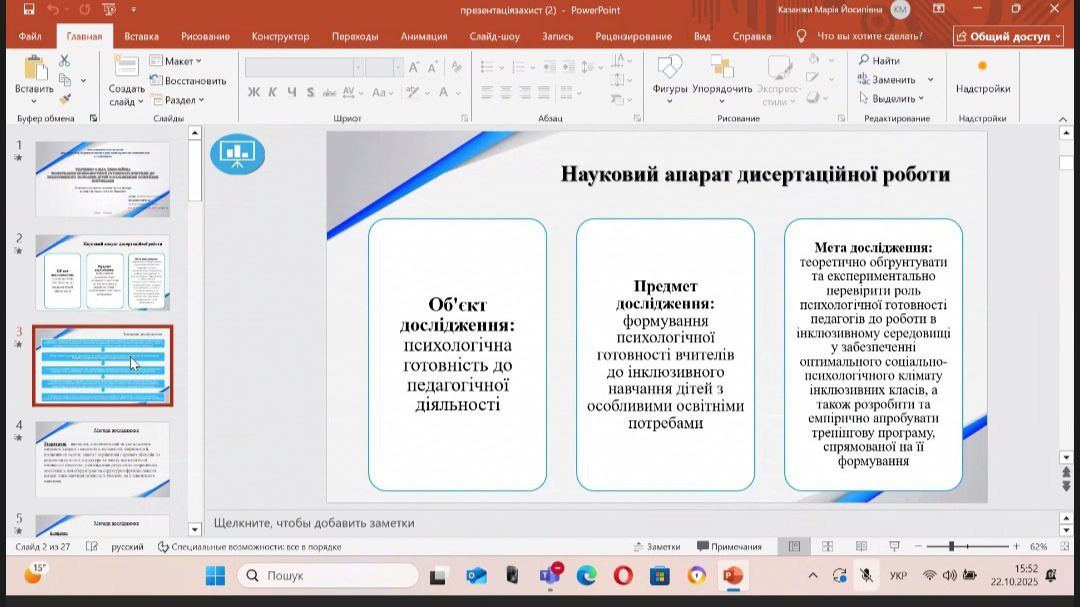Click the Общий доступ share button
This screenshot has width=1080, height=607.
[1007, 36]
